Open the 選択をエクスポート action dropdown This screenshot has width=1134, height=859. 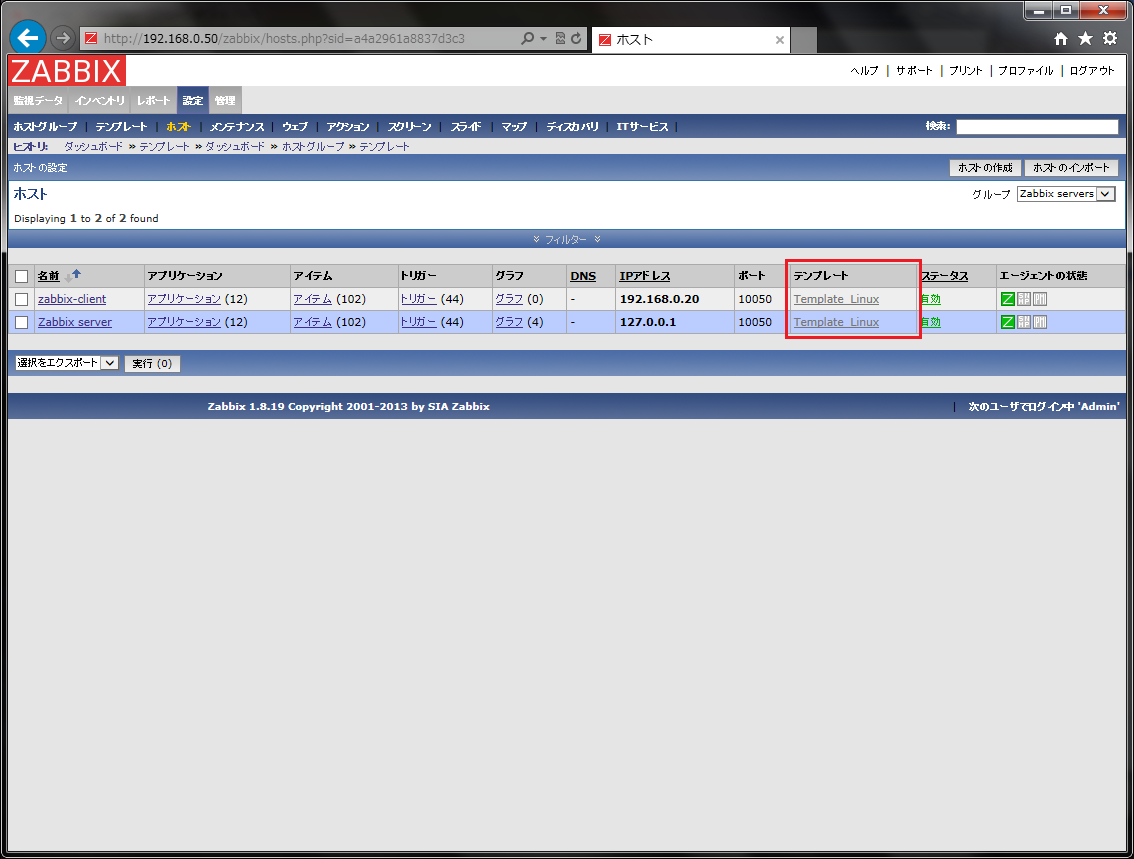[x=66, y=363]
